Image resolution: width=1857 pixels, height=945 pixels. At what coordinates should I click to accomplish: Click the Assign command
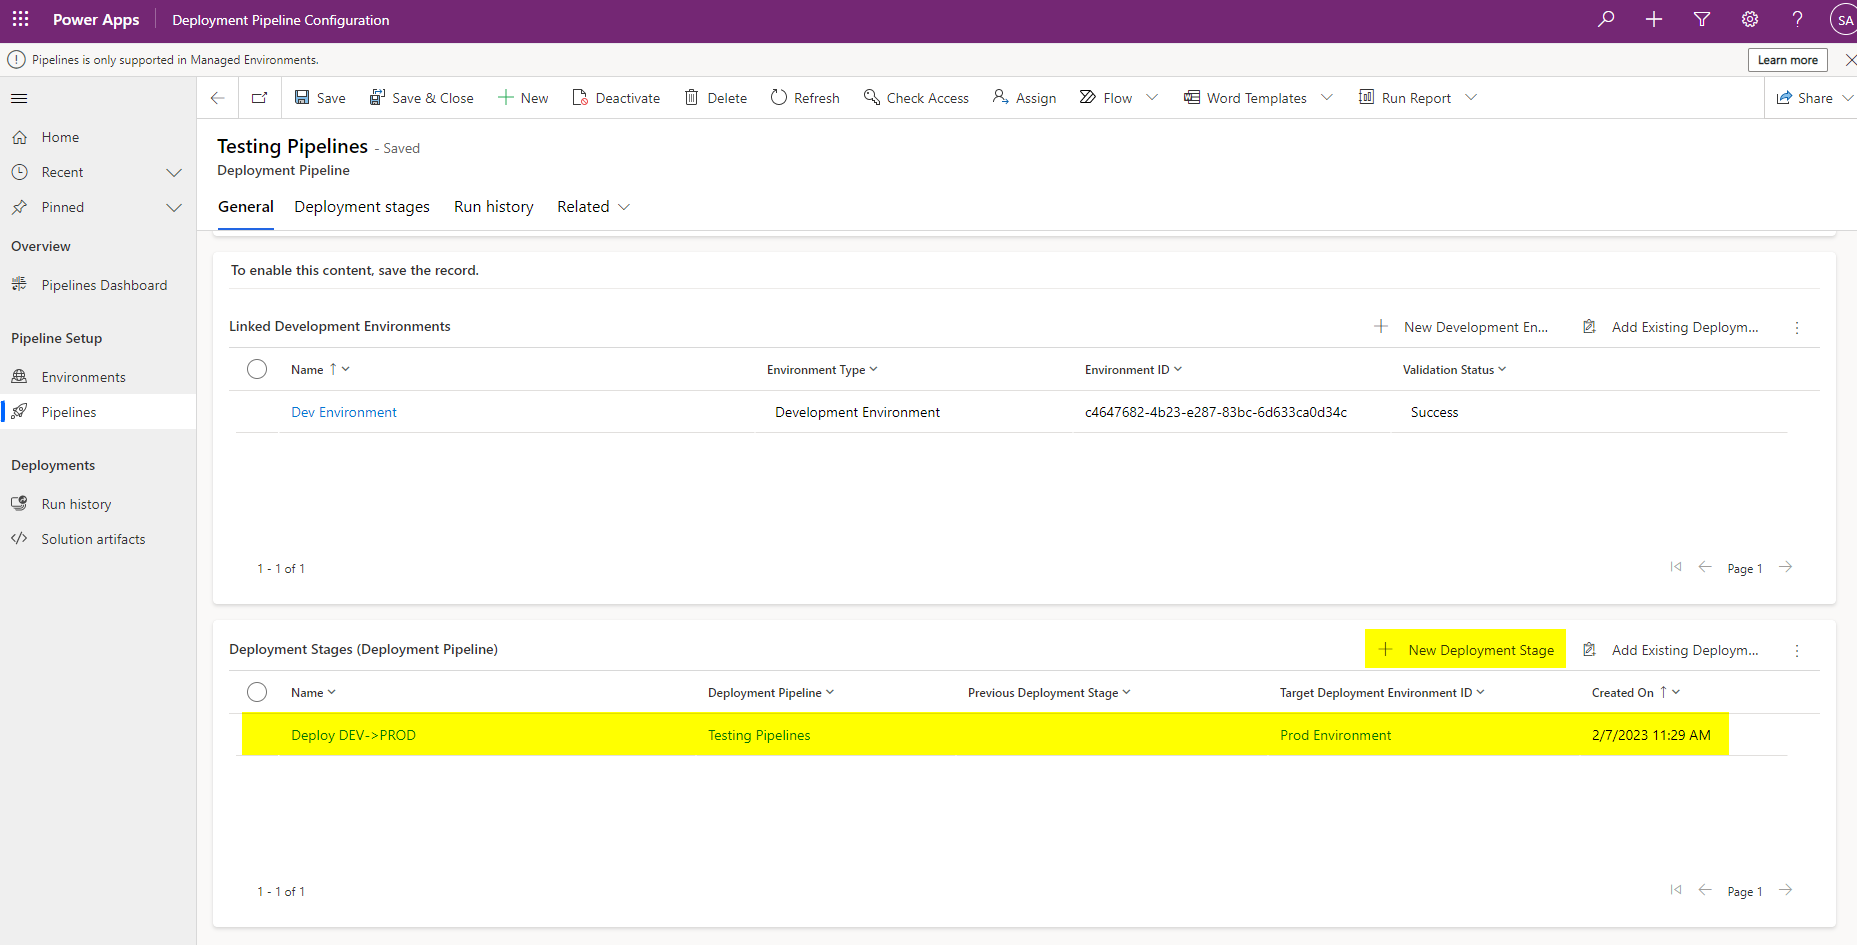(1024, 98)
